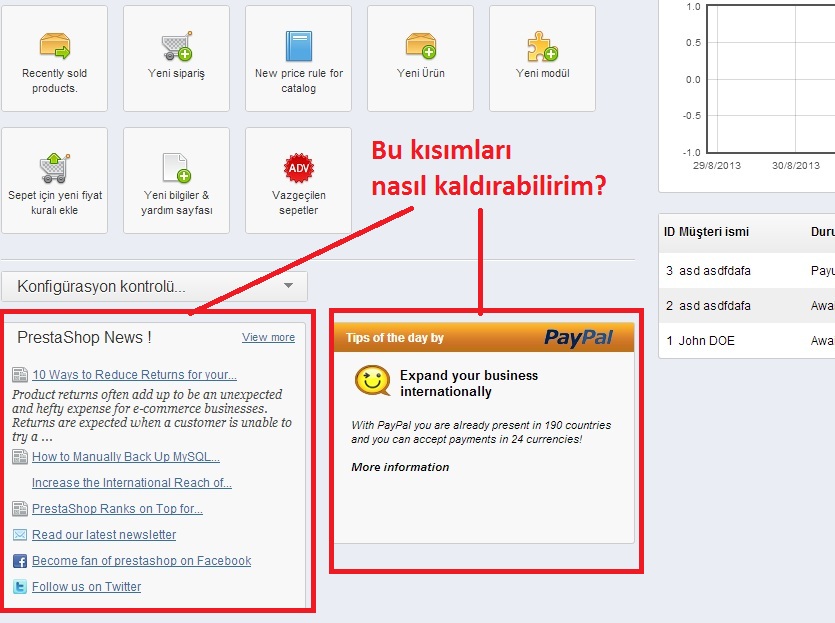The width and height of the screenshot is (835, 623).
Task: Click the Facebook icon in news panel
Action: click(20, 561)
